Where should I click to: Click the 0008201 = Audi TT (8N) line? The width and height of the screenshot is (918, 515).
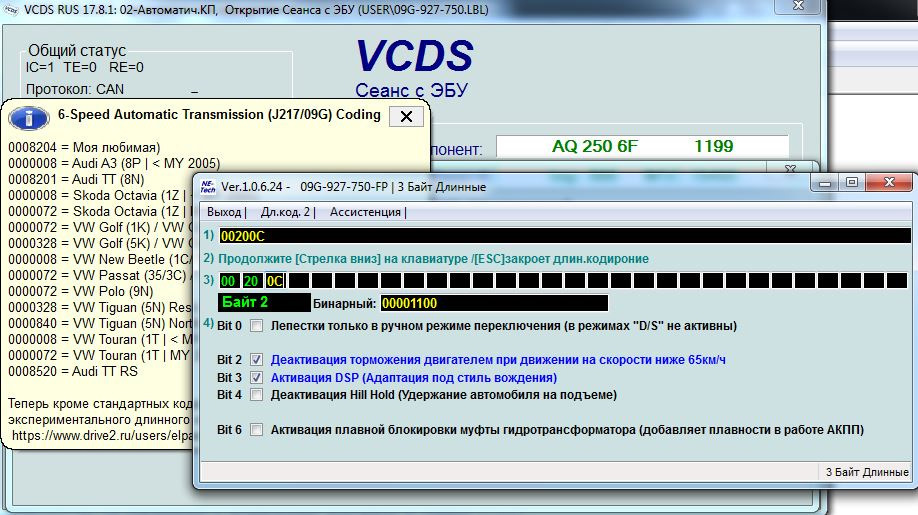click(76, 179)
